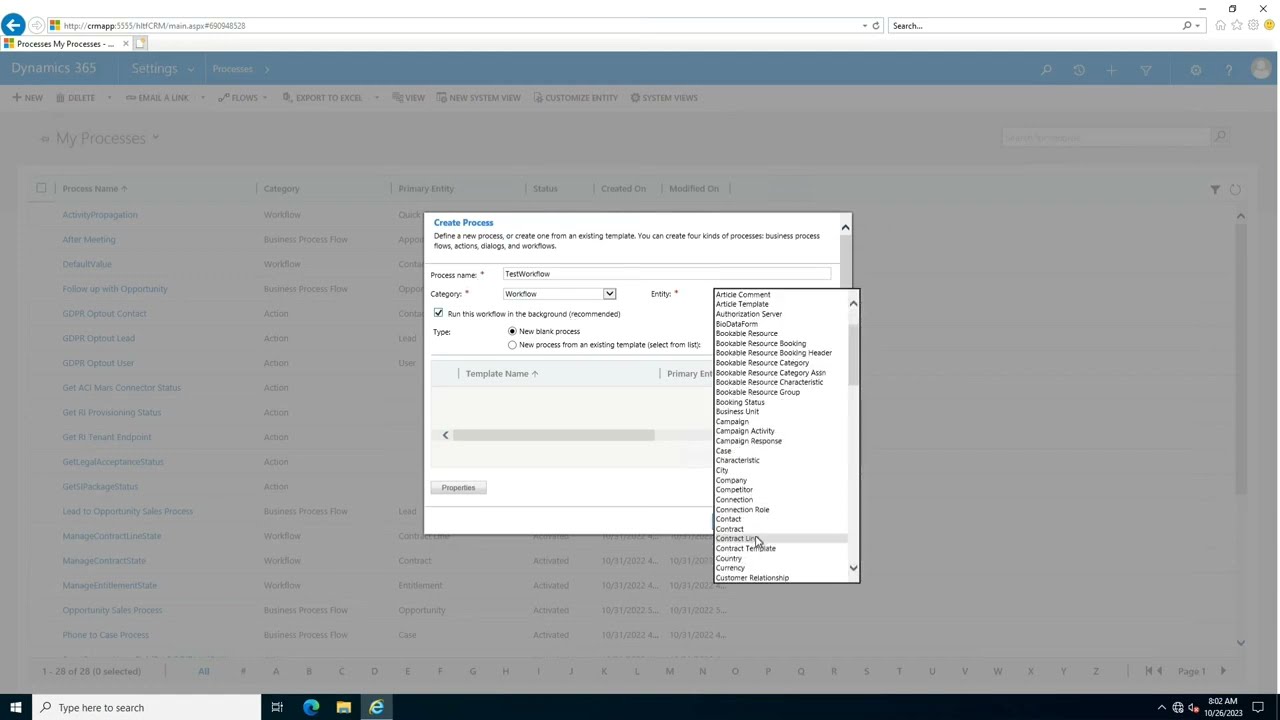Click Create Process dialog scroll-up arrow
Viewport: 1280px width, 720px height.
click(x=845, y=228)
